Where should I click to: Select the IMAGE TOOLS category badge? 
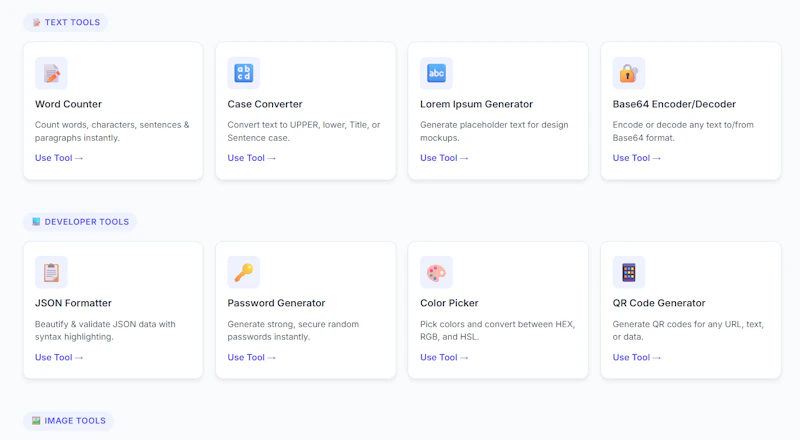(x=68, y=421)
